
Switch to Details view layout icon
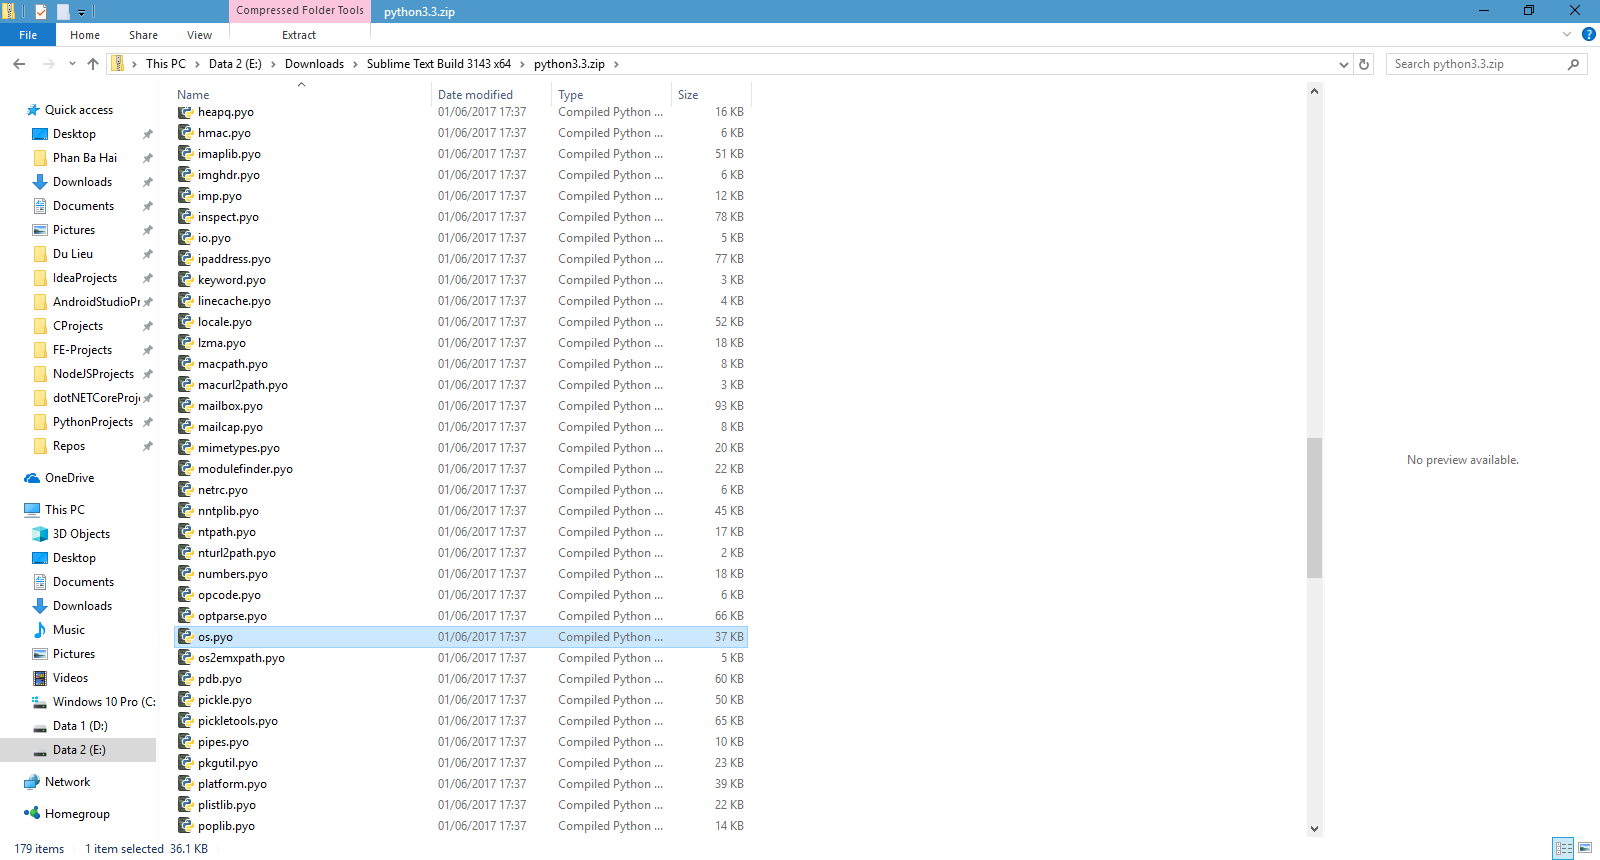(x=1564, y=848)
